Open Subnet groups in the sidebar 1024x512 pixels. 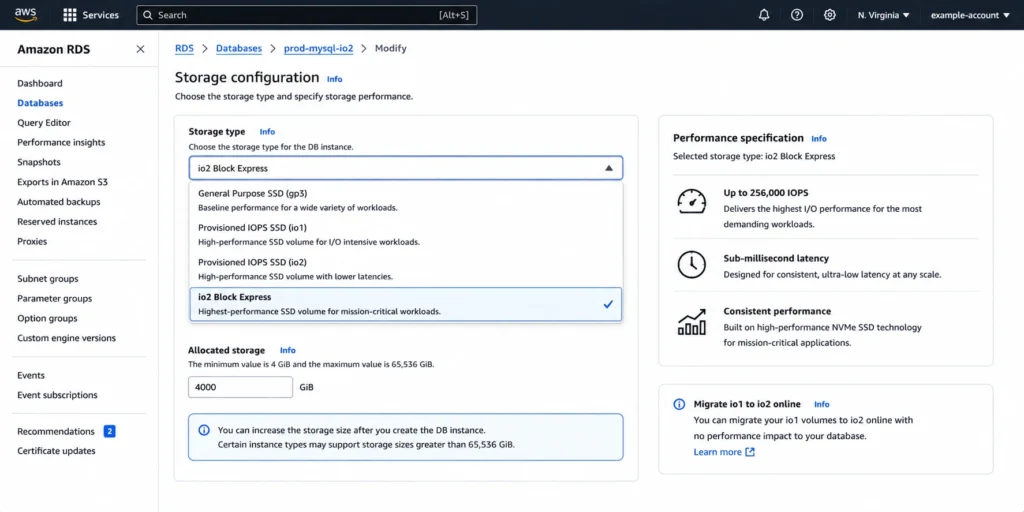[48, 279]
